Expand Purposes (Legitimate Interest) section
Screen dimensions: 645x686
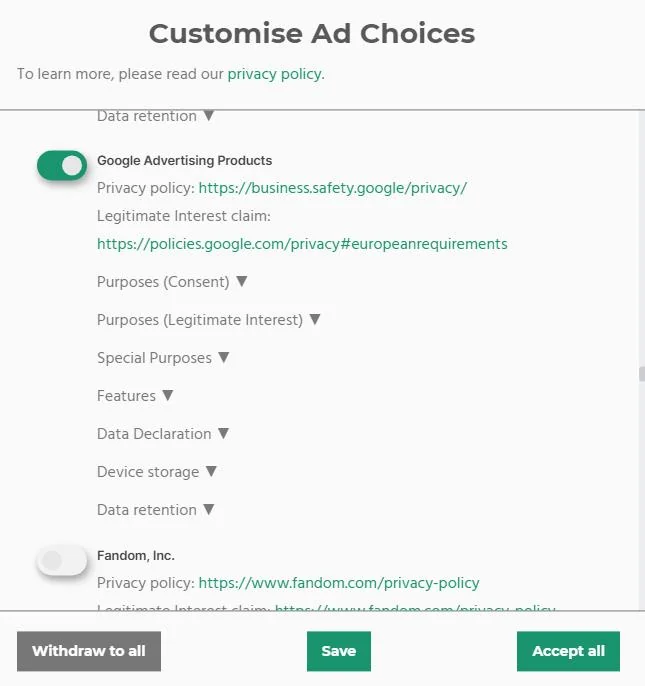click(208, 320)
